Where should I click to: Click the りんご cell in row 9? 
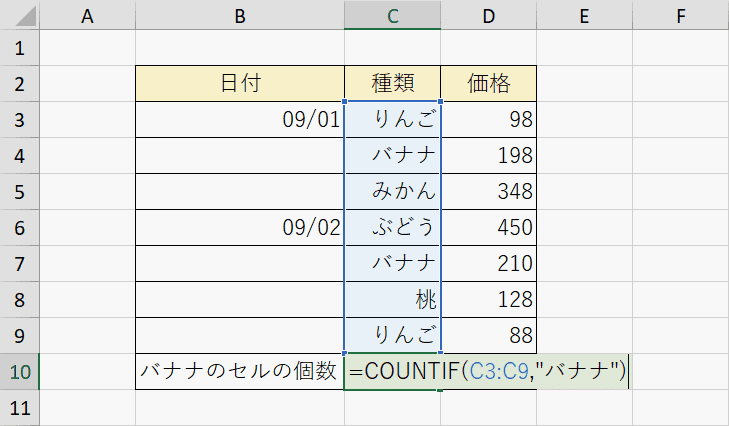point(392,335)
